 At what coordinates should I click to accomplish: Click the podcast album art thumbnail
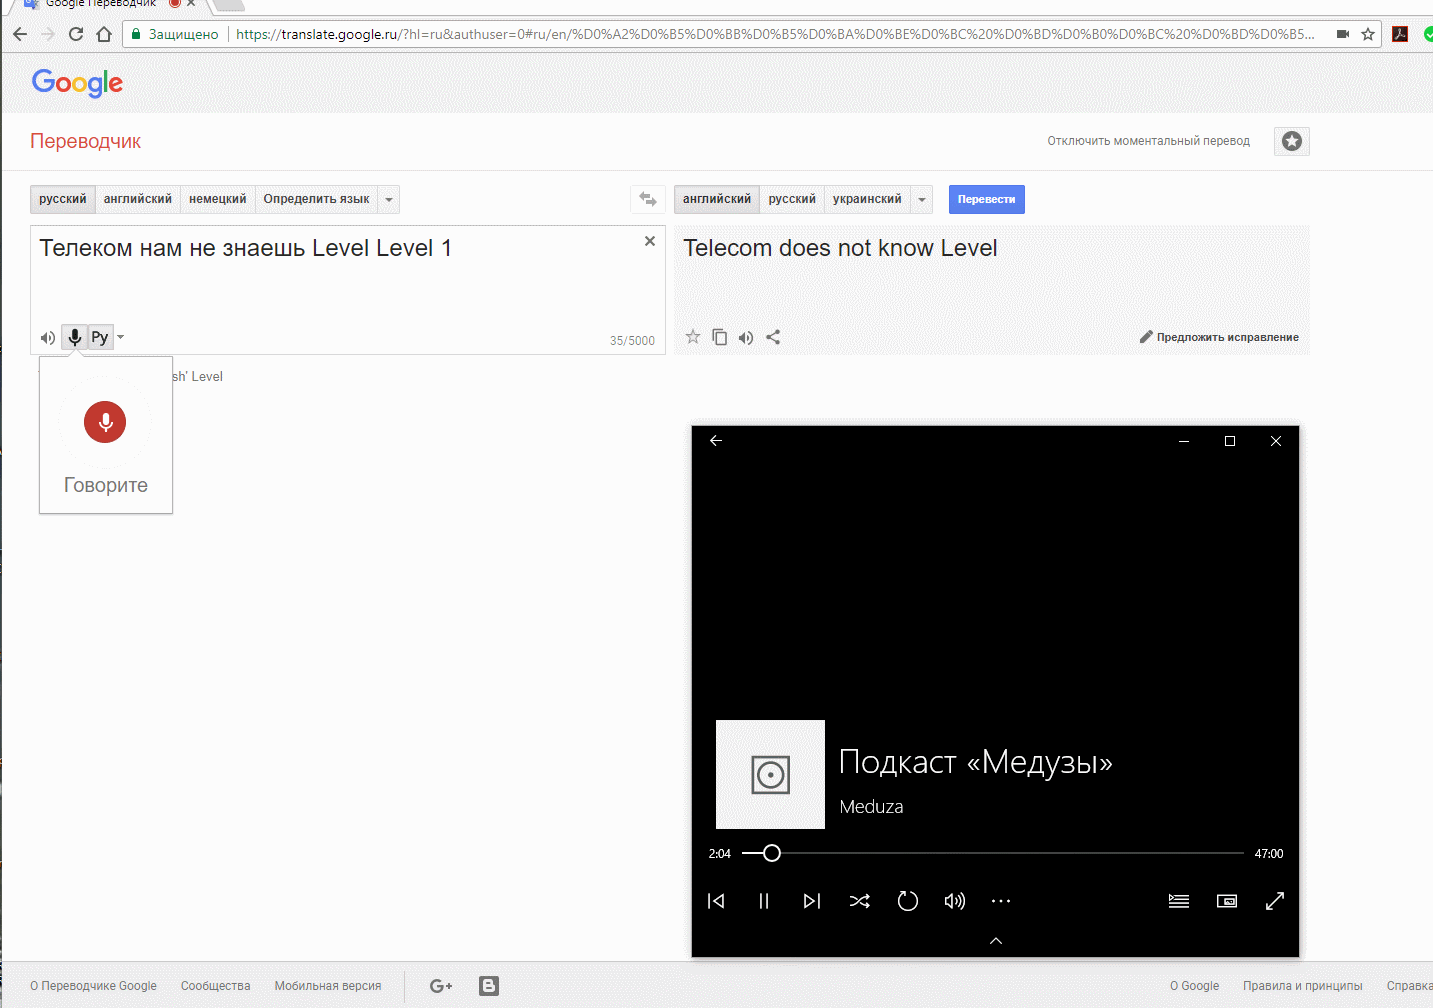[x=770, y=774]
